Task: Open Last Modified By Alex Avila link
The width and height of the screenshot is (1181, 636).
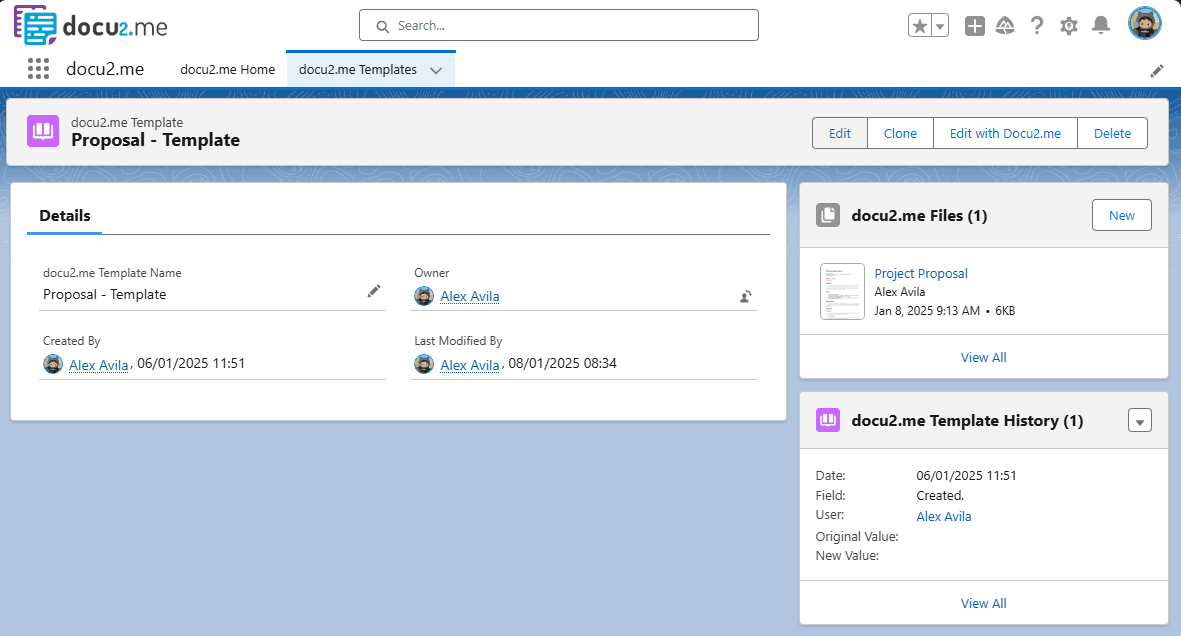Action: tap(470, 365)
